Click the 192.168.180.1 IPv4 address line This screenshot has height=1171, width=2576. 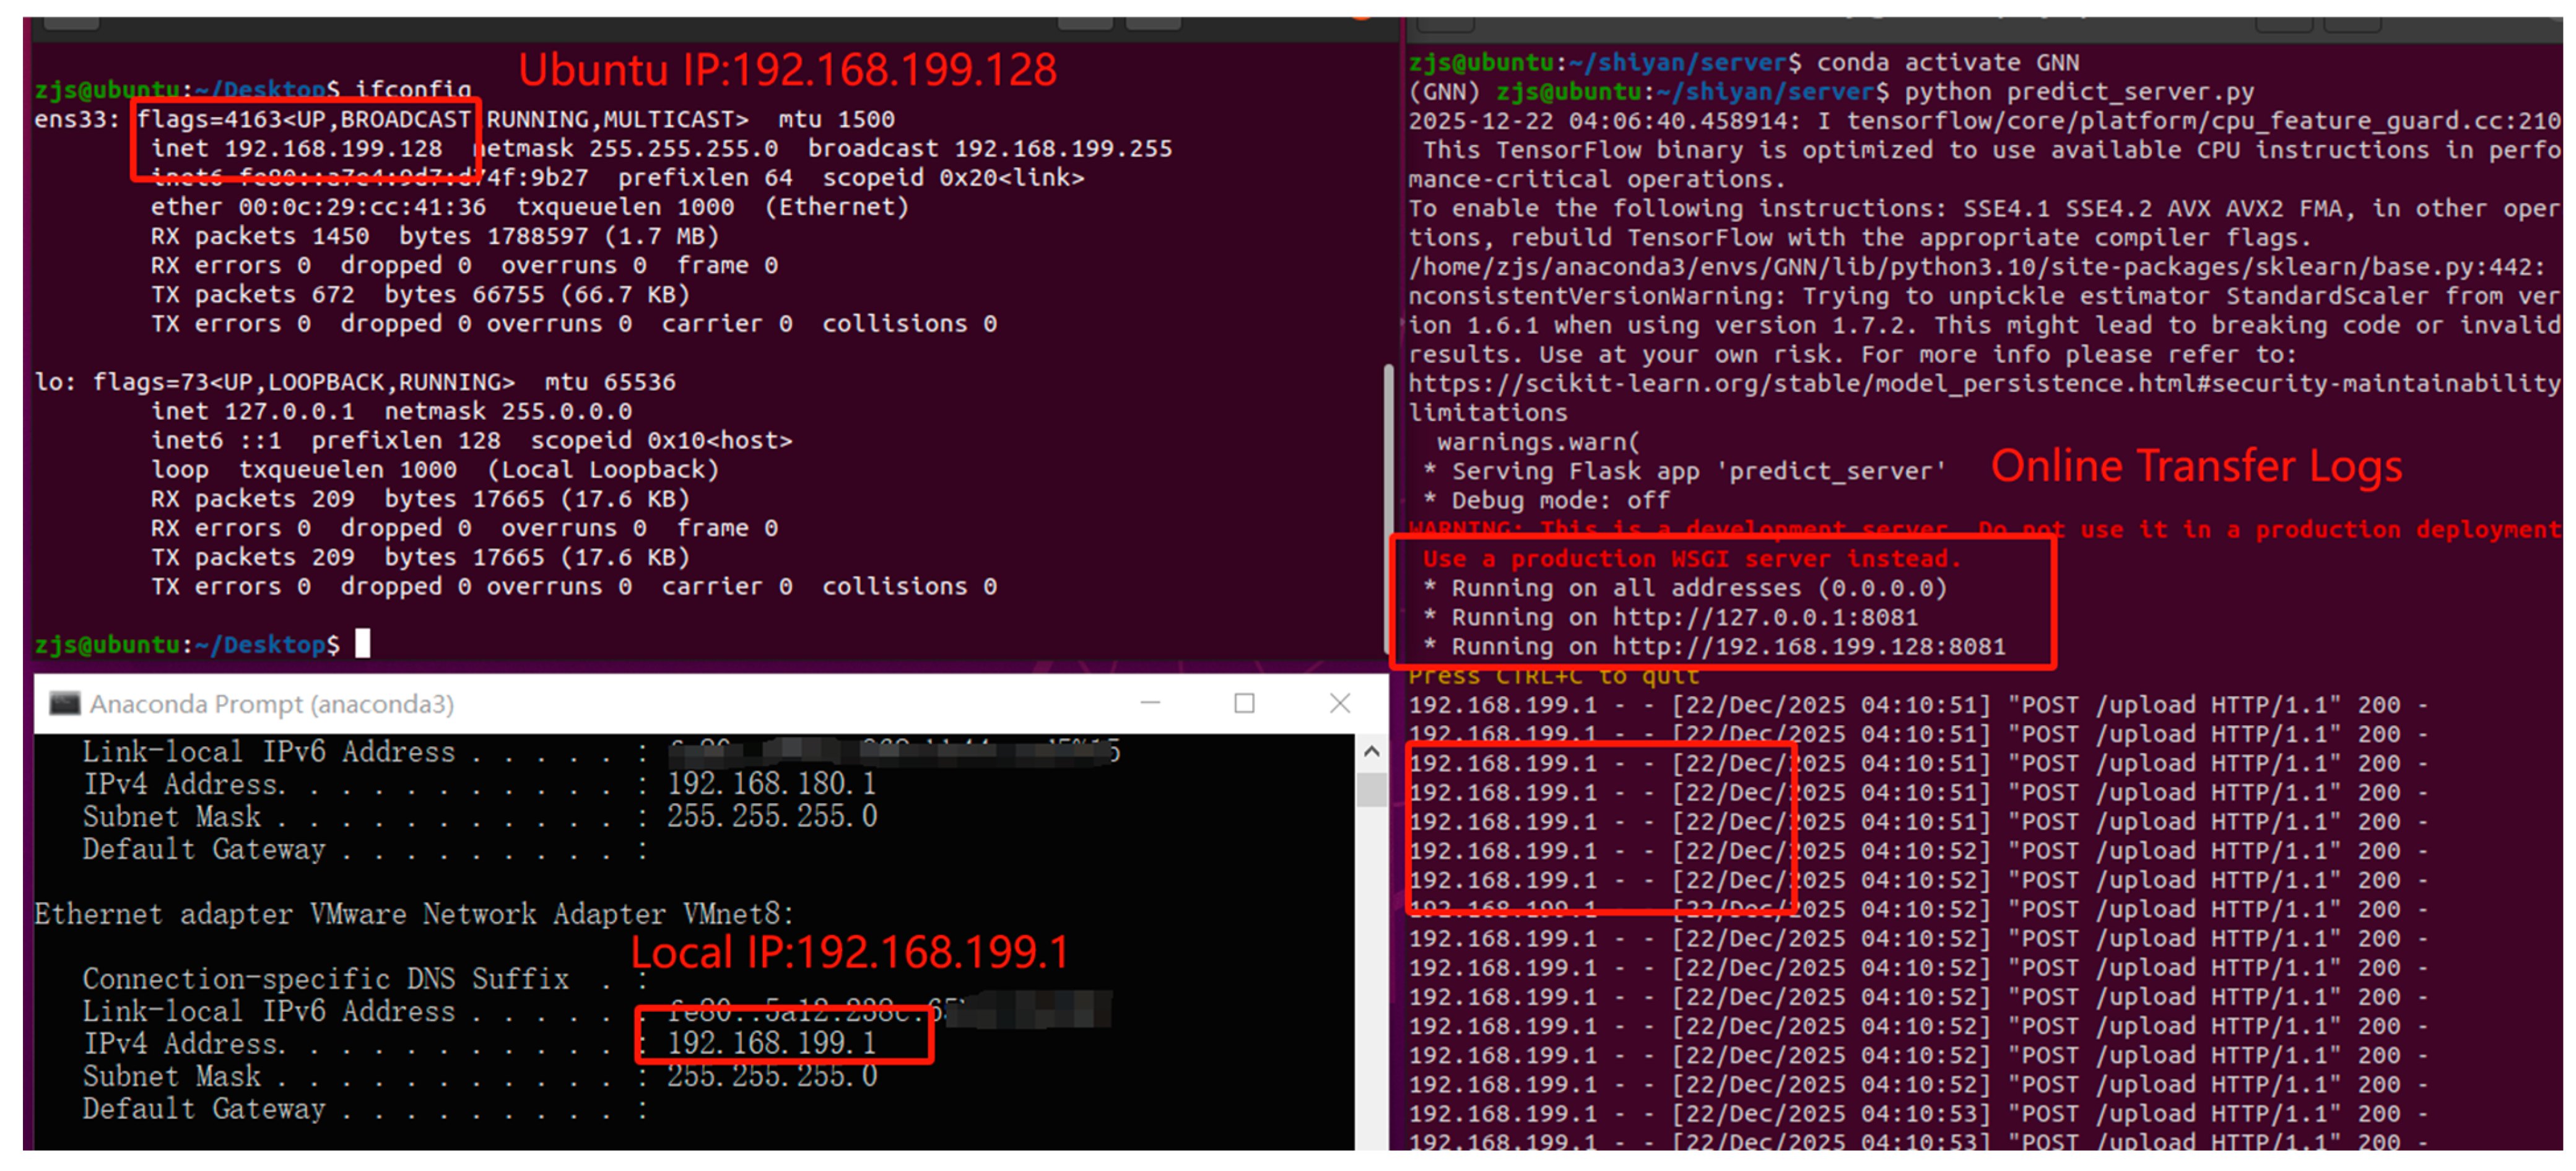coord(771,783)
